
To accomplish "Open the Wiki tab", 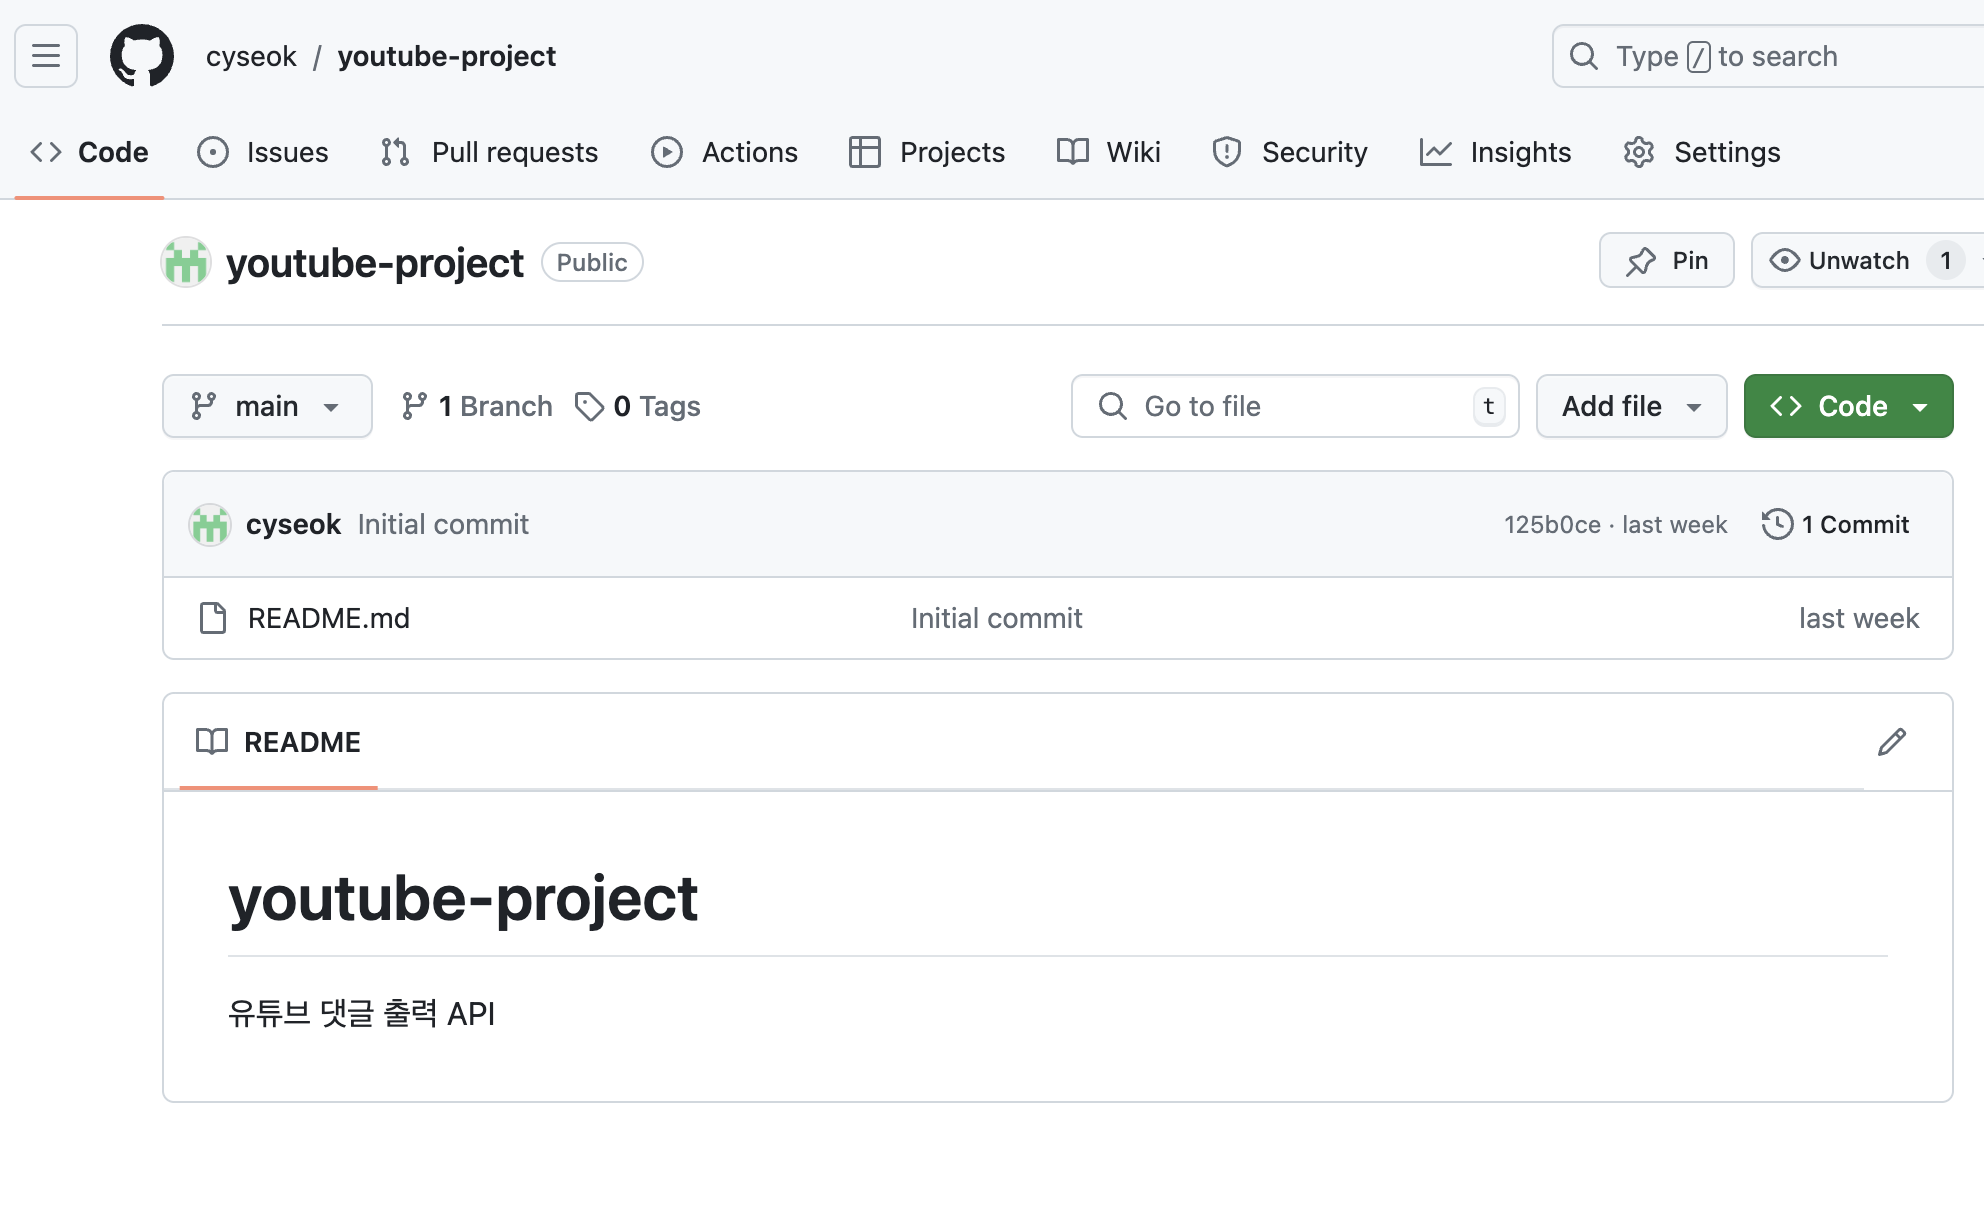I will tap(1108, 152).
